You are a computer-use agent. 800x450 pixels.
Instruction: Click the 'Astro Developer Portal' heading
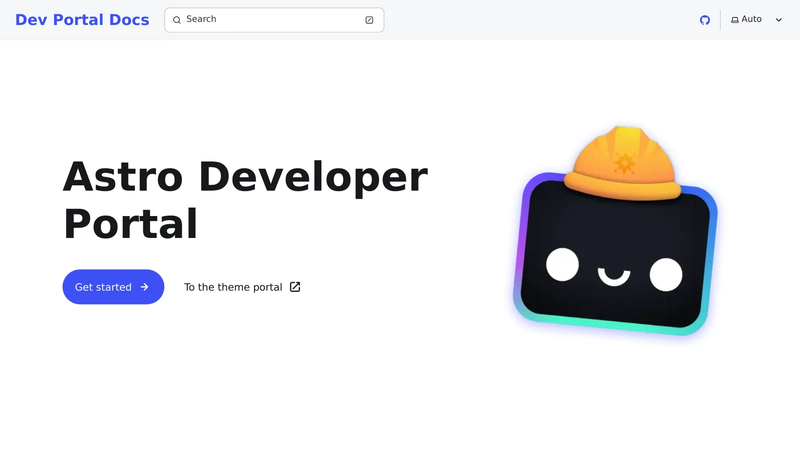[x=245, y=199]
